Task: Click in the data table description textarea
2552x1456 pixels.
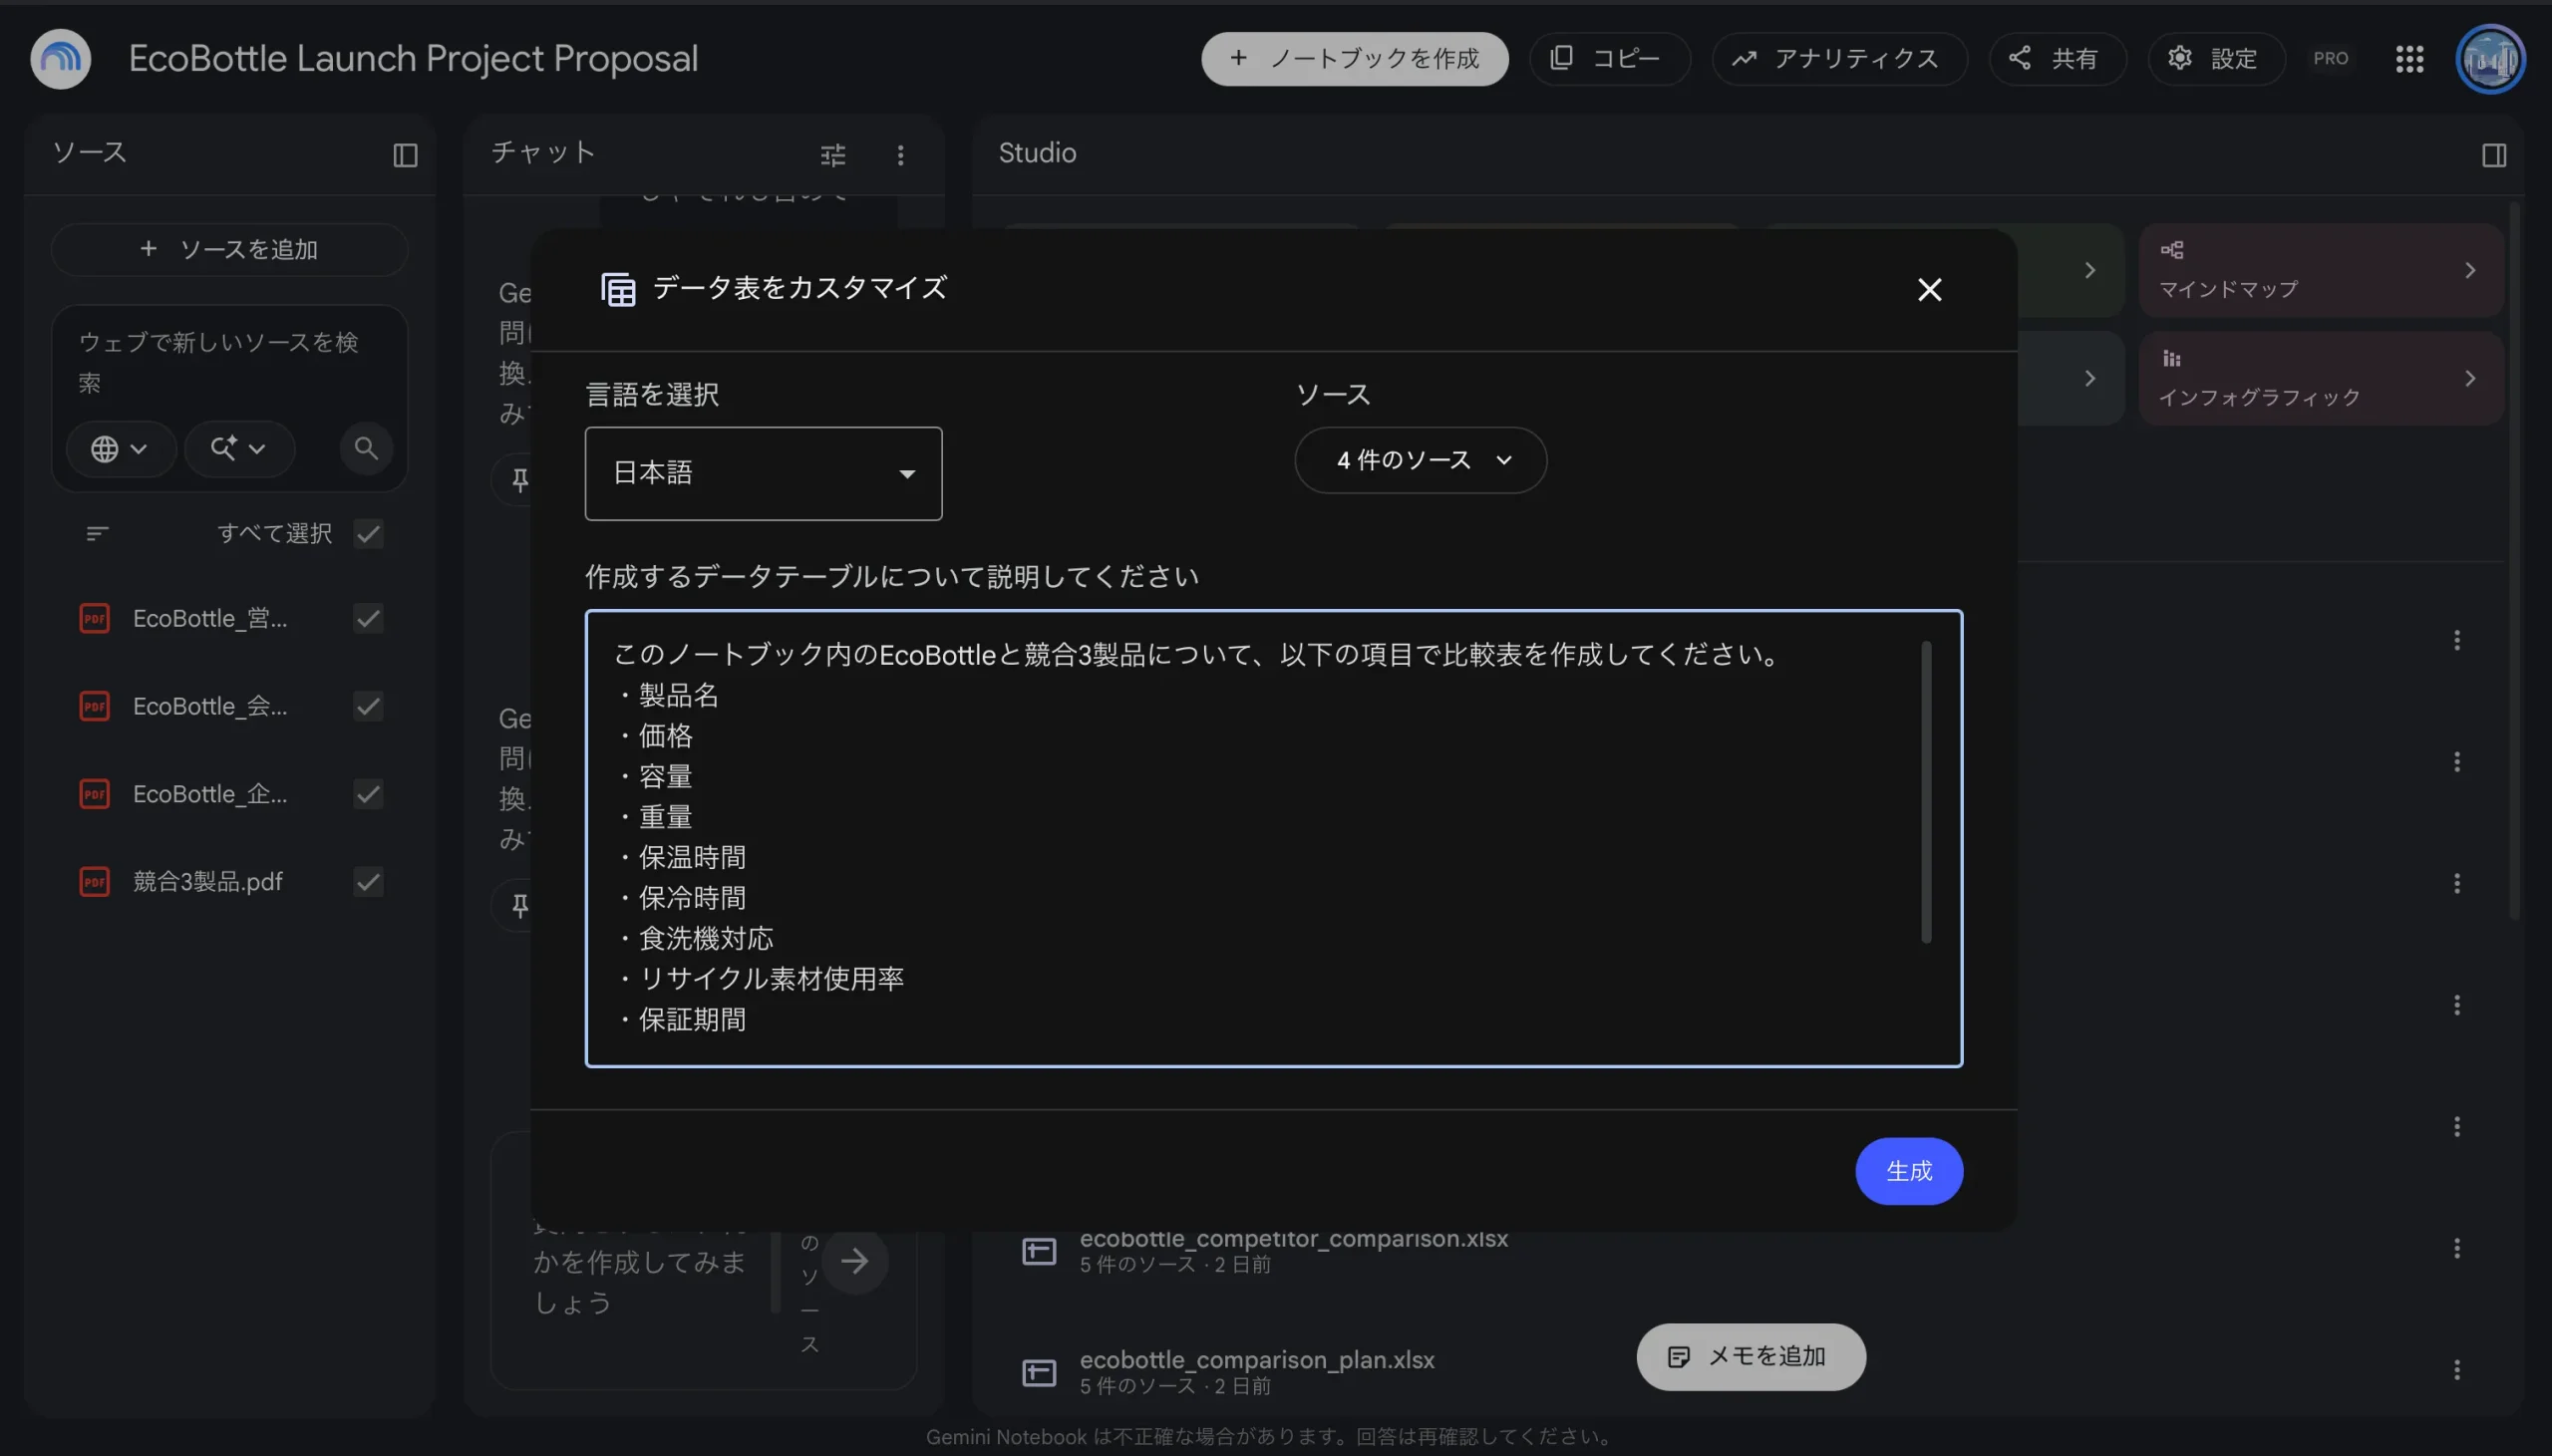Action: pyautogui.click(x=1273, y=838)
